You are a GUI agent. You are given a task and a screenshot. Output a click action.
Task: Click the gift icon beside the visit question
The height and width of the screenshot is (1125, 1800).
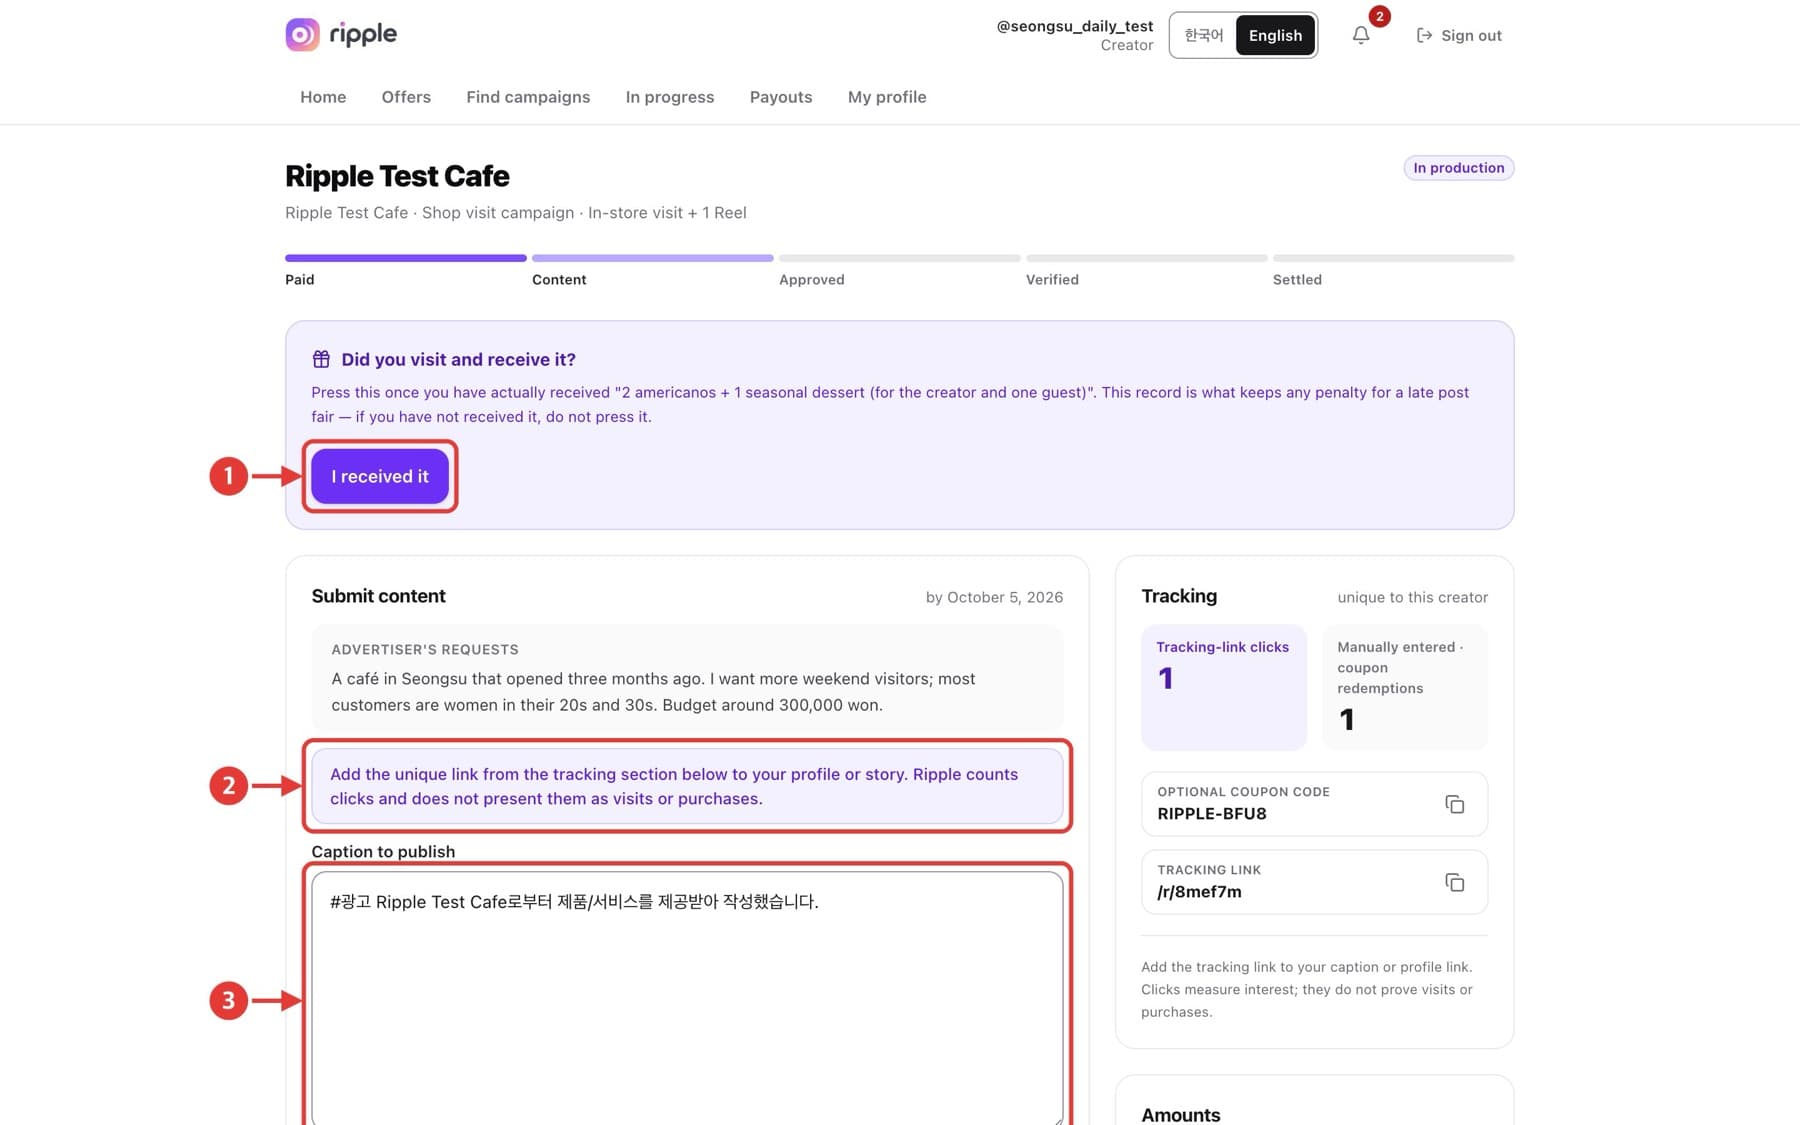(321, 359)
